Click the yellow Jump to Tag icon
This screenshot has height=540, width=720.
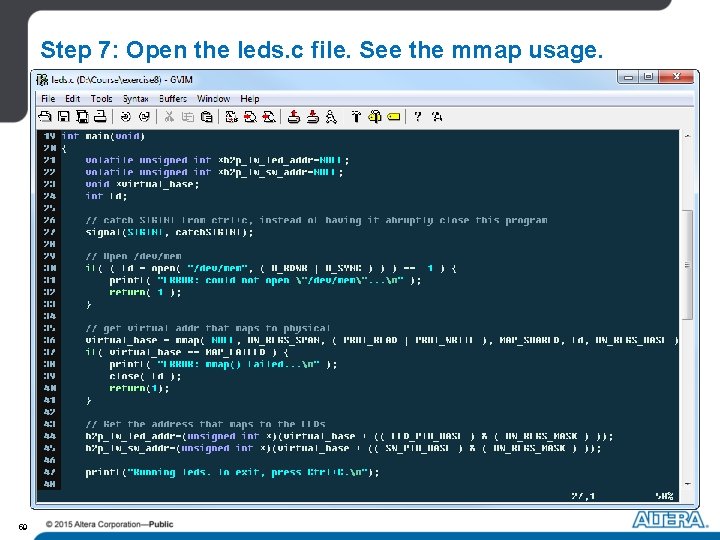[394, 117]
